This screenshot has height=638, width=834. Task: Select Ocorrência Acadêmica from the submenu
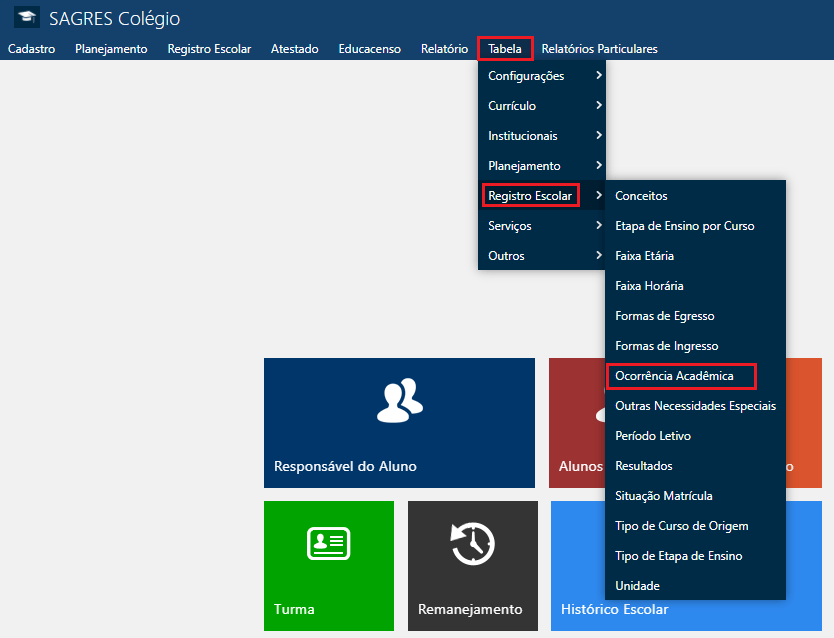pos(675,376)
